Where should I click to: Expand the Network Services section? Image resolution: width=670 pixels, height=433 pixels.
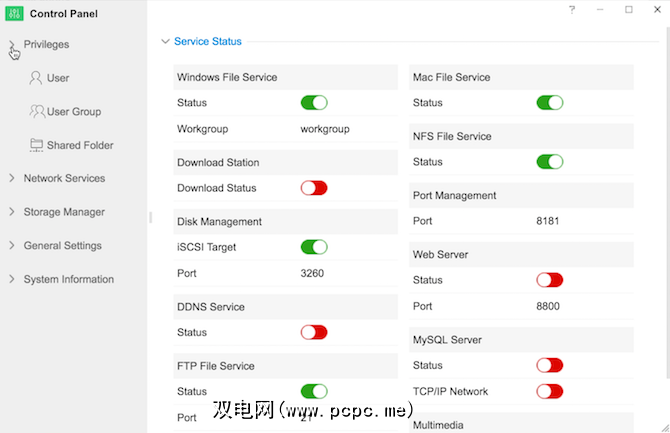pos(64,179)
